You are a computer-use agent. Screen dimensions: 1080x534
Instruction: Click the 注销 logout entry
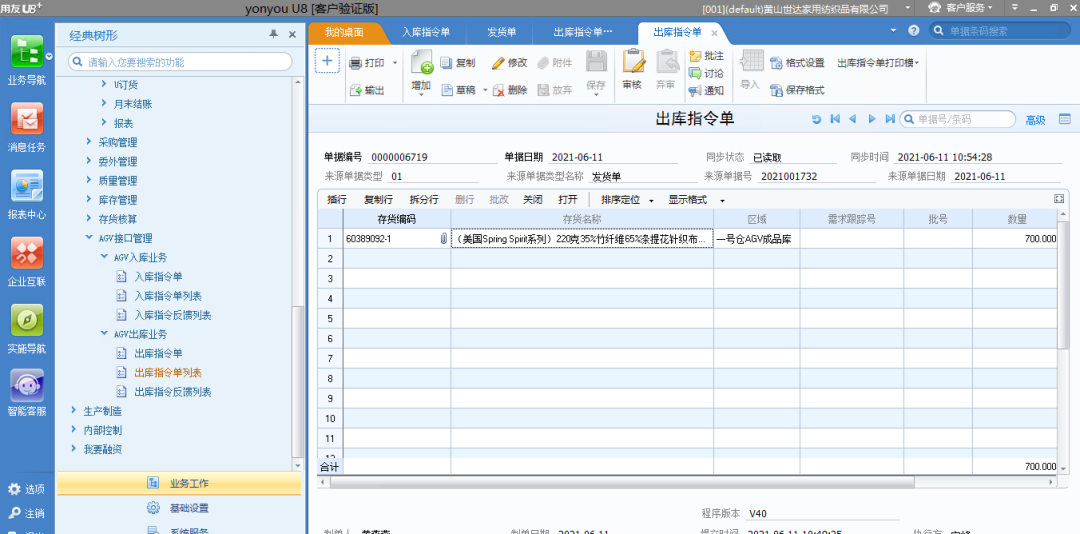coord(26,513)
